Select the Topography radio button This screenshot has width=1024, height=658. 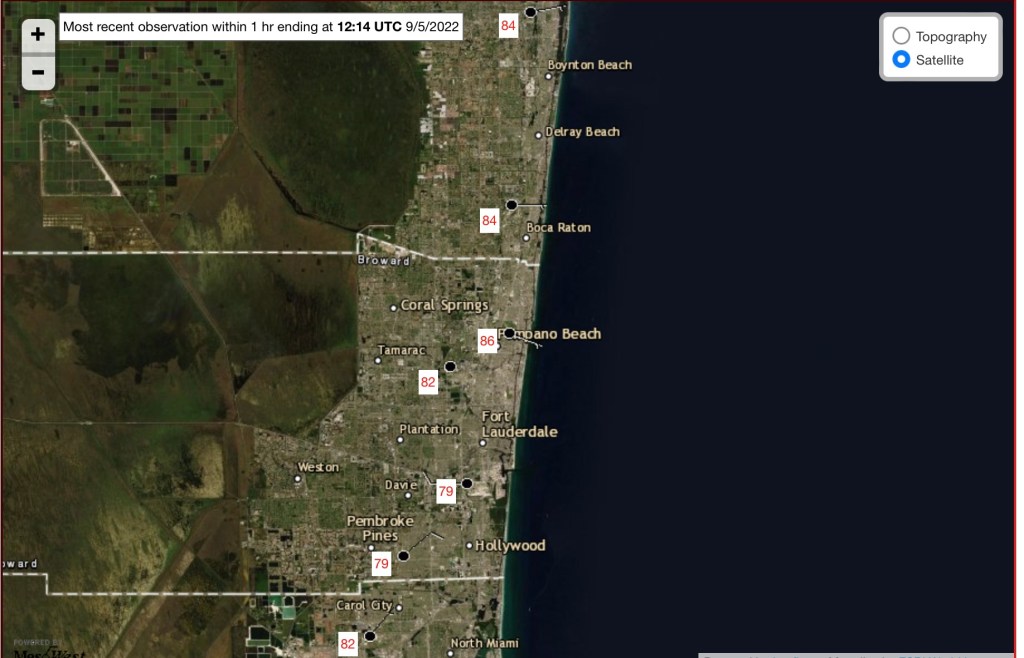(x=901, y=36)
